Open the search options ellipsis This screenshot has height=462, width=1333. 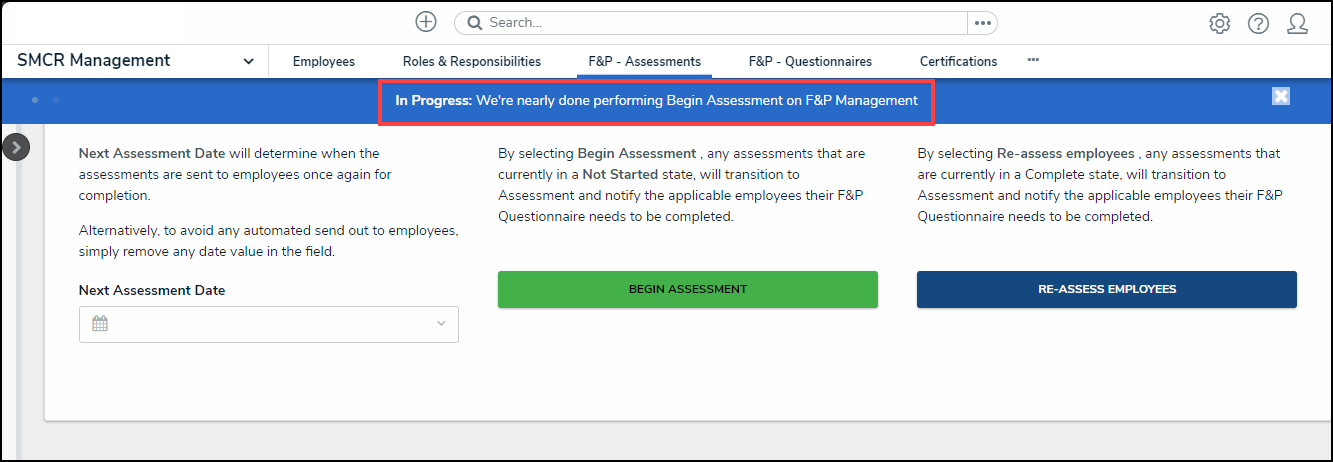pos(982,22)
